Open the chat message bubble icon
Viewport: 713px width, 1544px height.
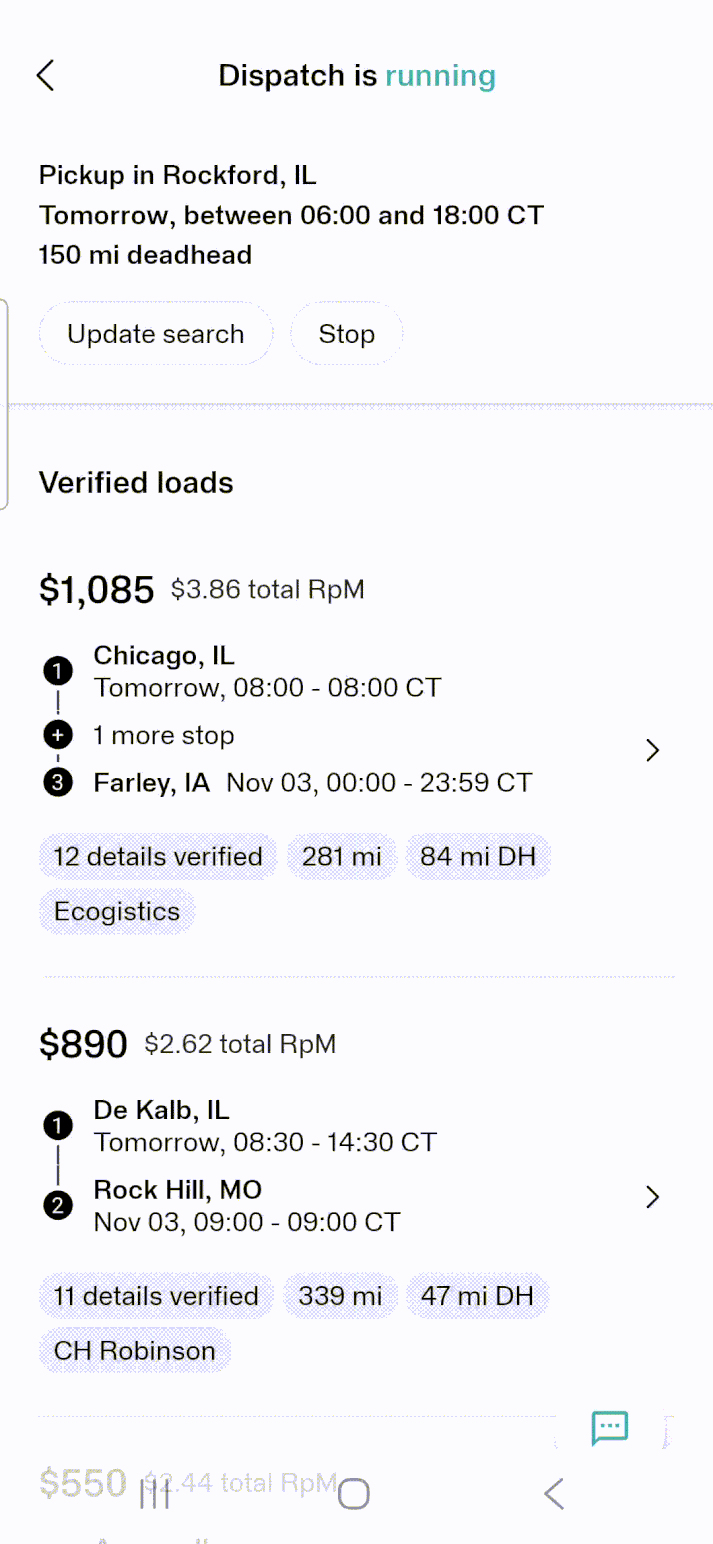tap(609, 1427)
